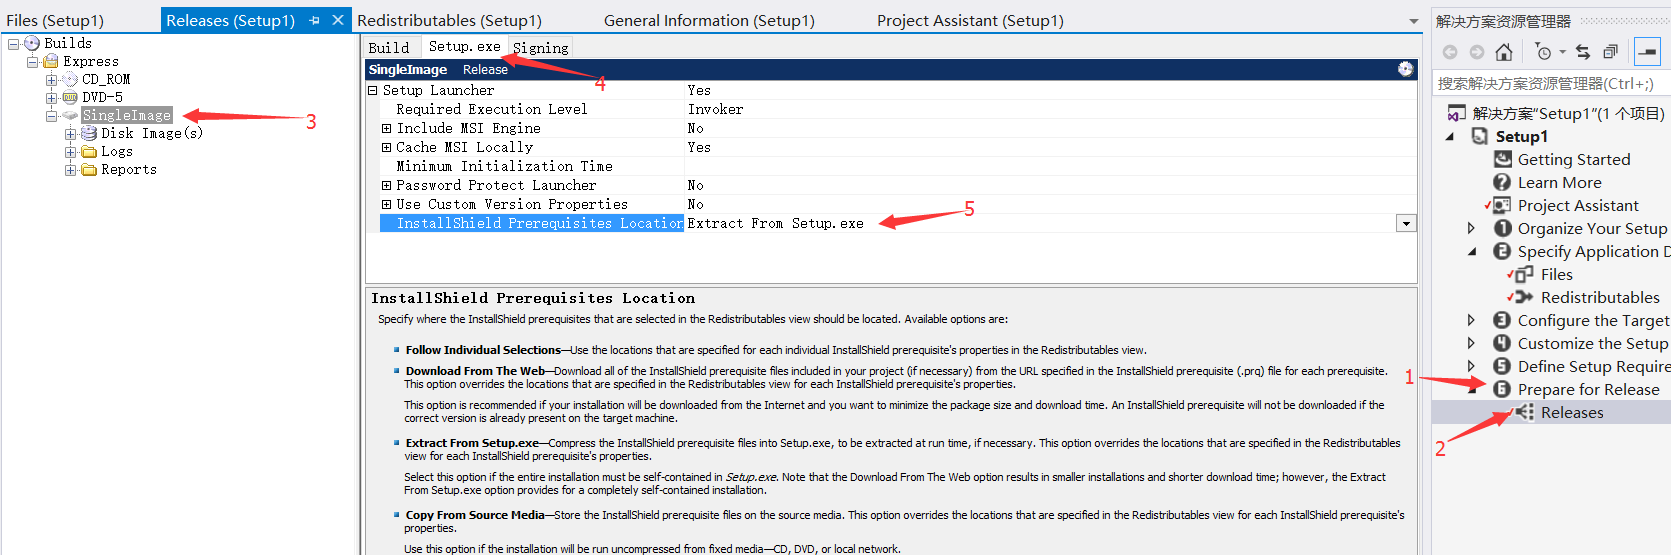Collapse the Setup Launcher property group
This screenshot has height=555, width=1671.
pyautogui.click(x=373, y=90)
